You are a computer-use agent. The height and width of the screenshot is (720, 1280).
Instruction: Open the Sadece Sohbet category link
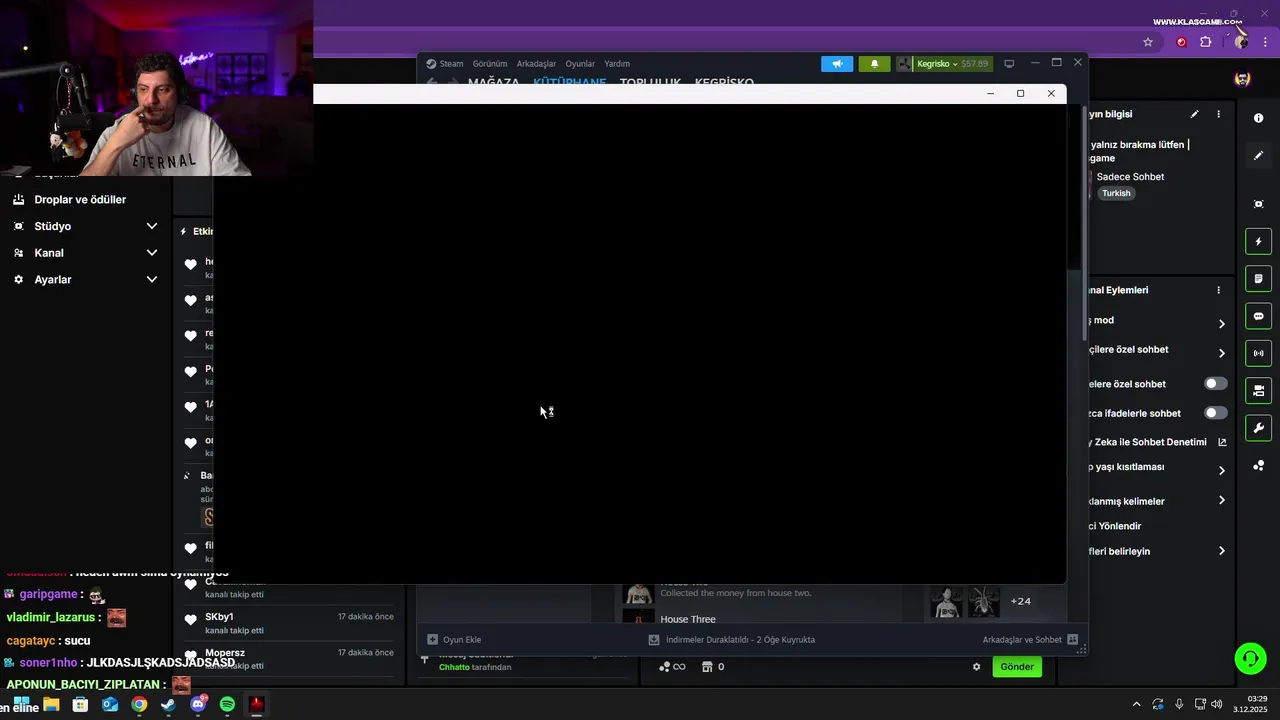coord(1130,177)
